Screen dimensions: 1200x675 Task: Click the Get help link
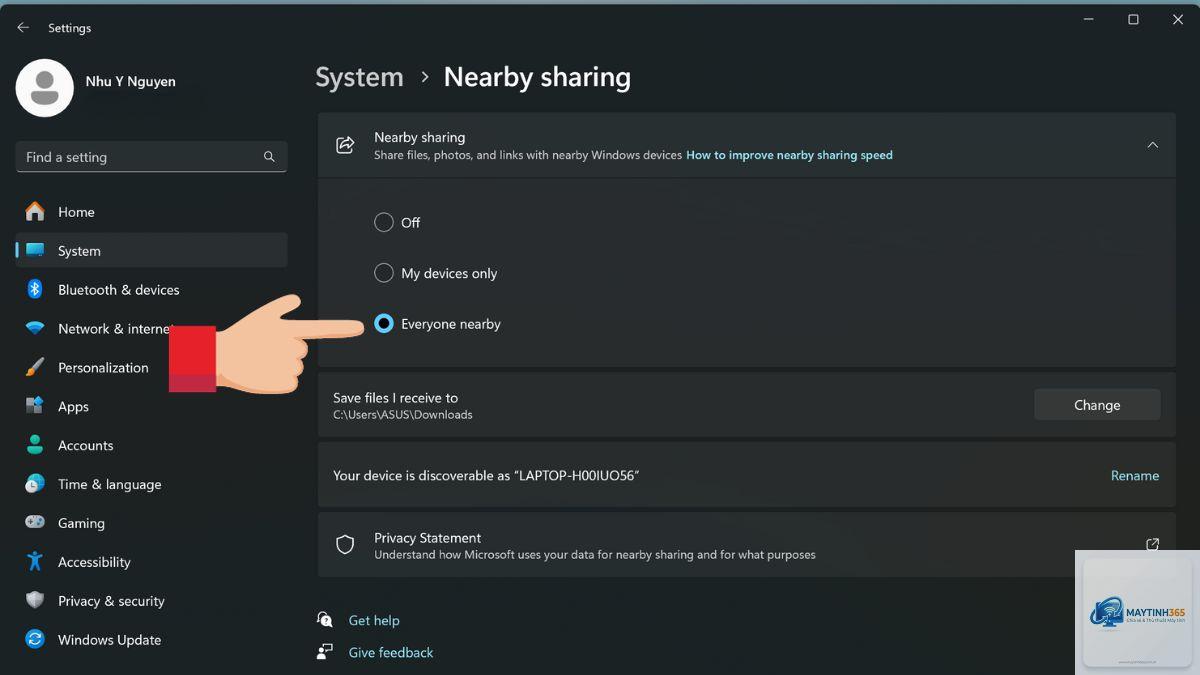pyautogui.click(x=374, y=620)
